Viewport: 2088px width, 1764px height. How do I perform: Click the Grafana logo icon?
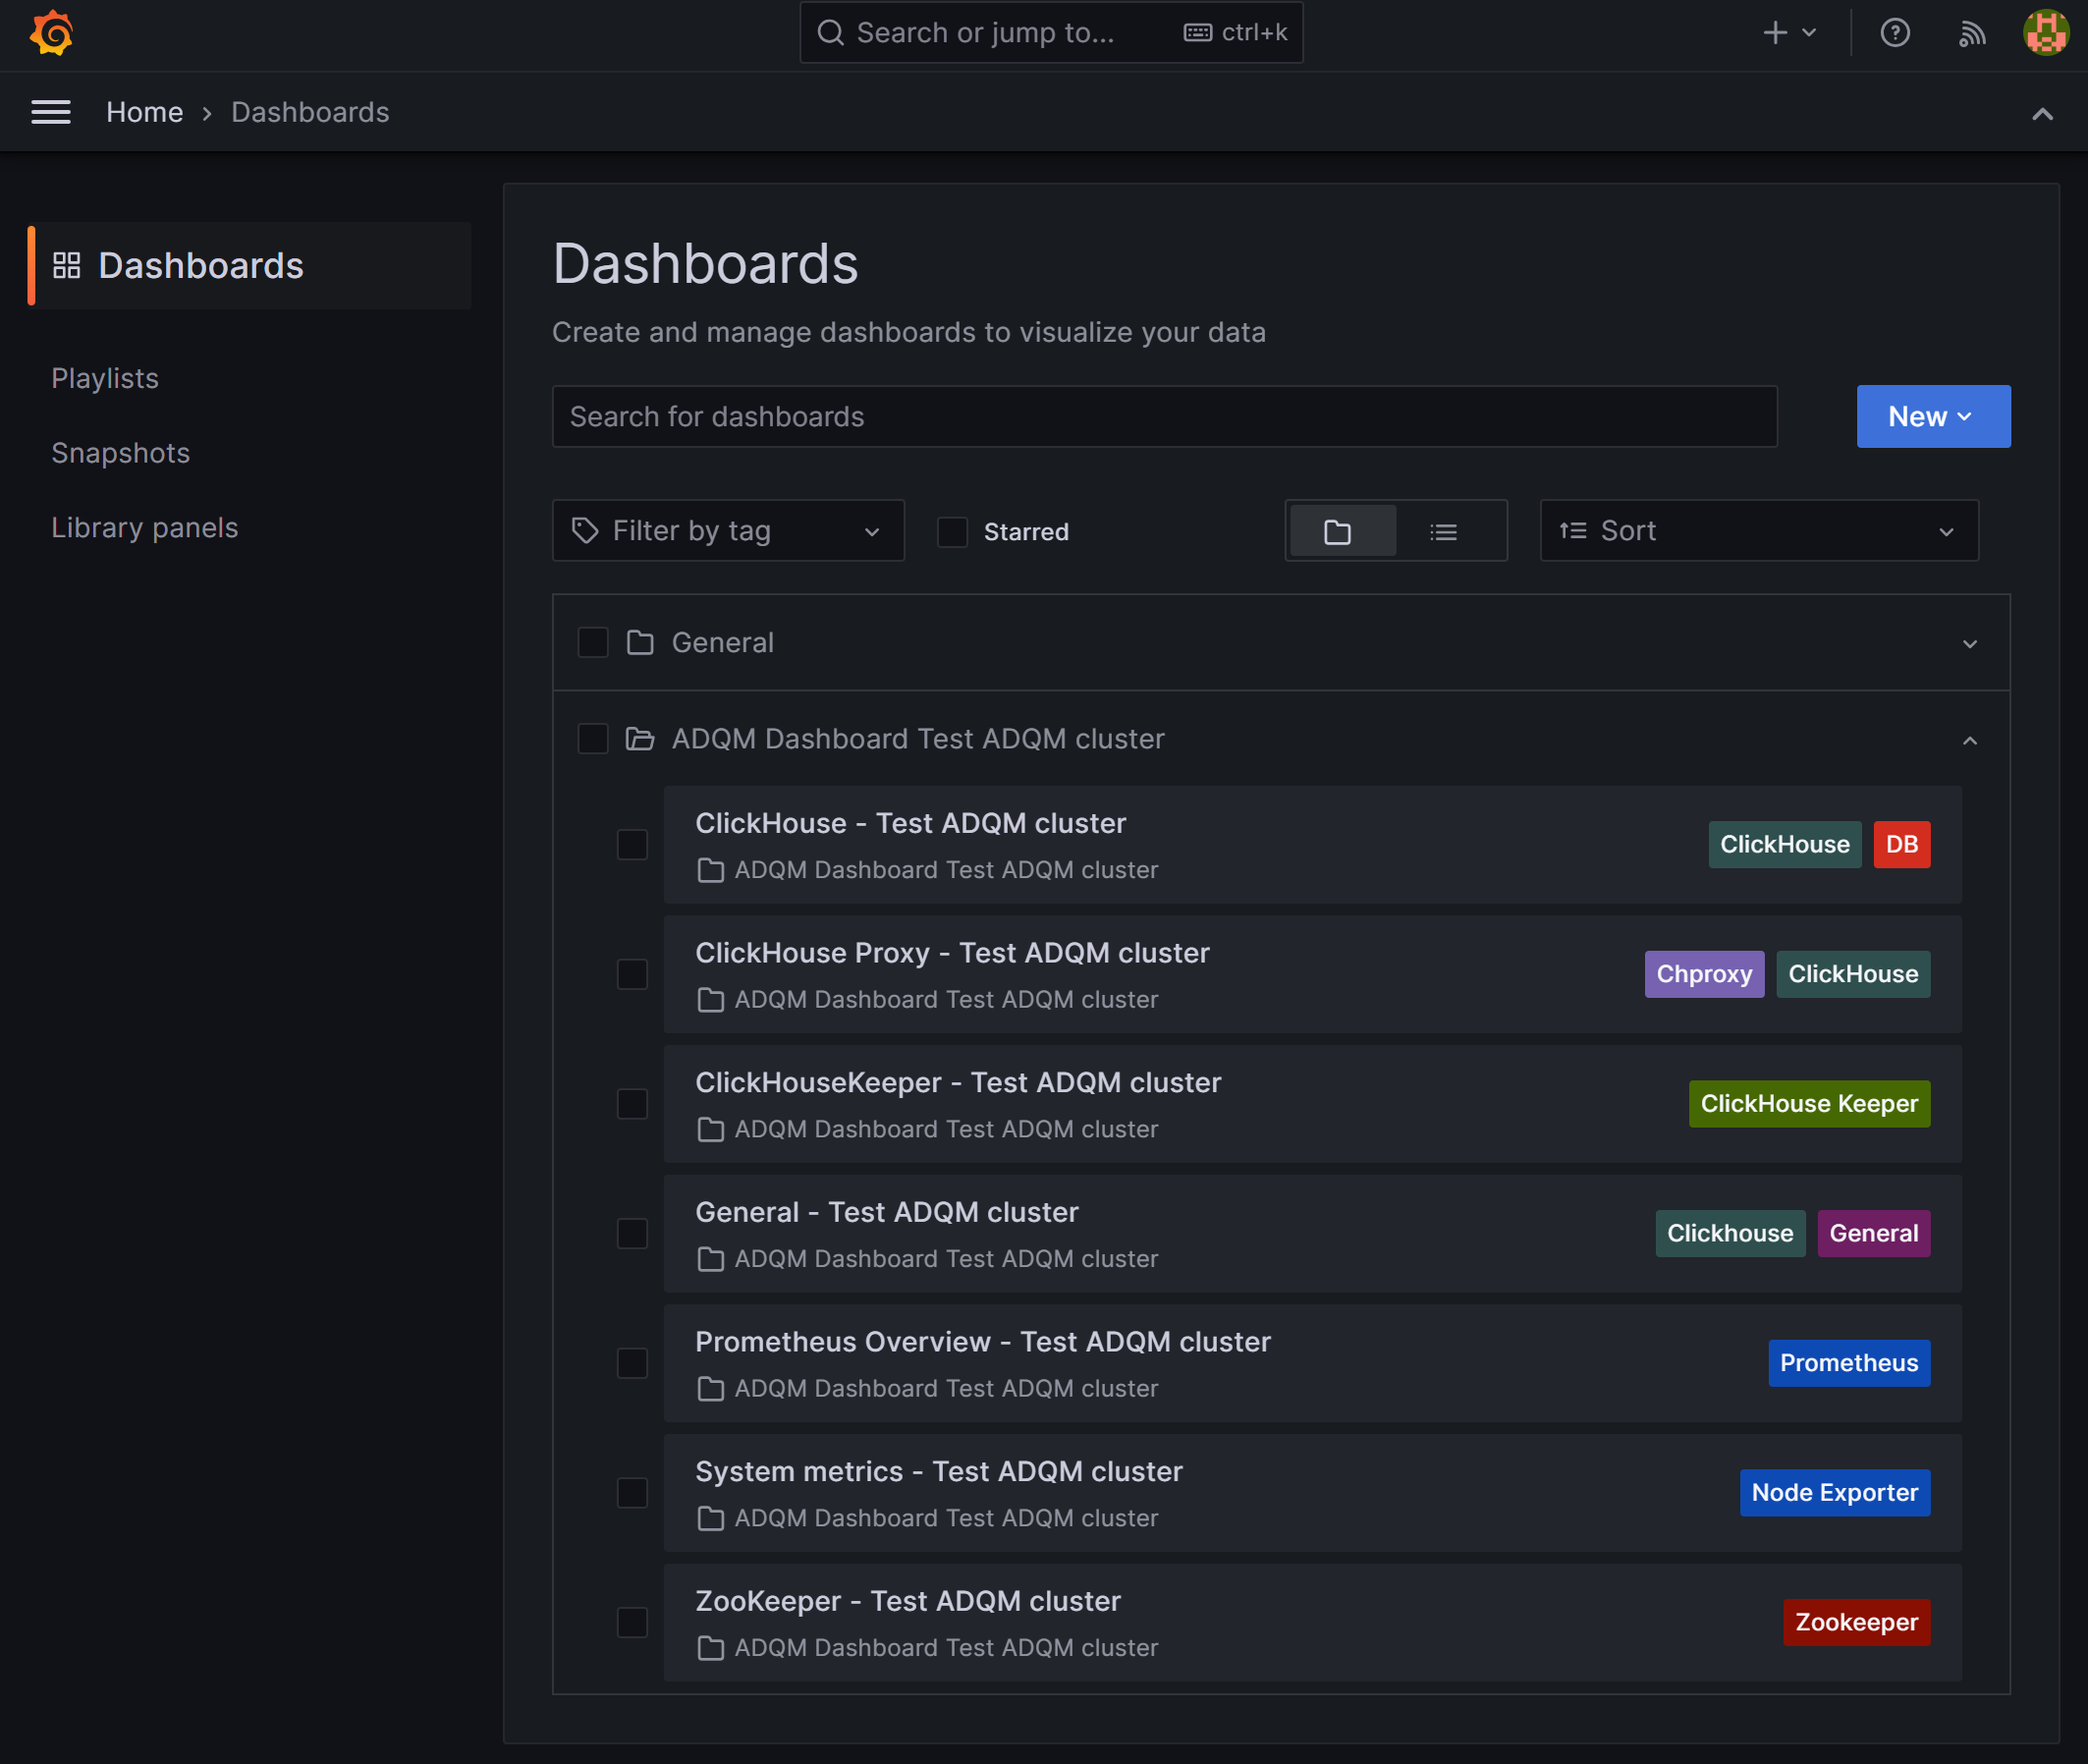click(x=51, y=33)
